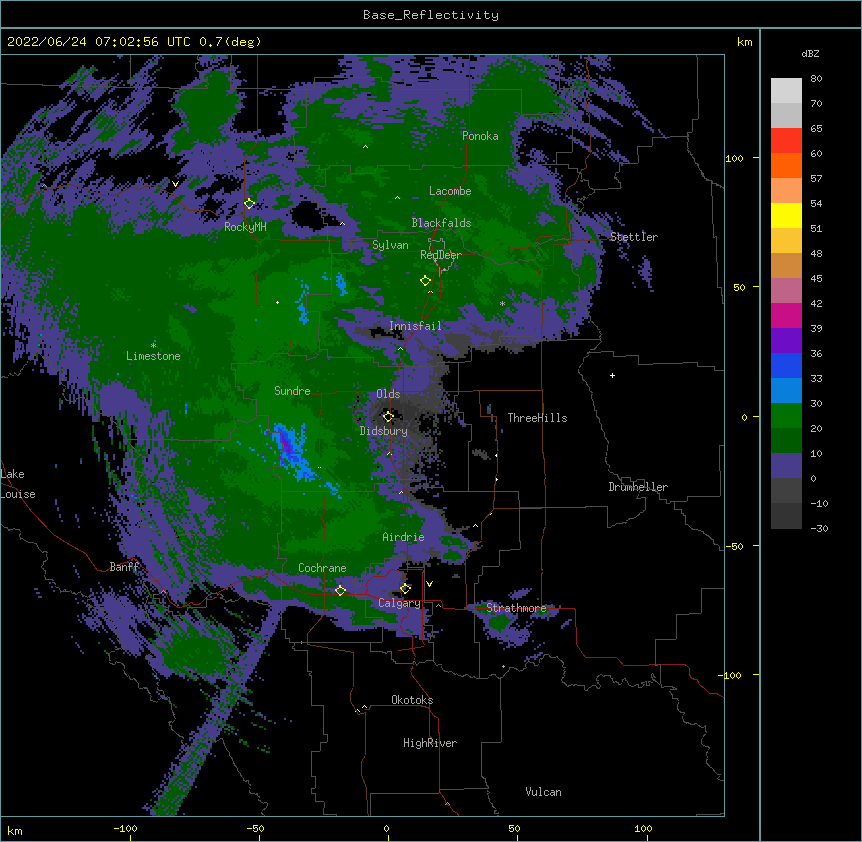
Task: Pick the yellow diamond marker under Cochrane label
Action: pos(340,591)
